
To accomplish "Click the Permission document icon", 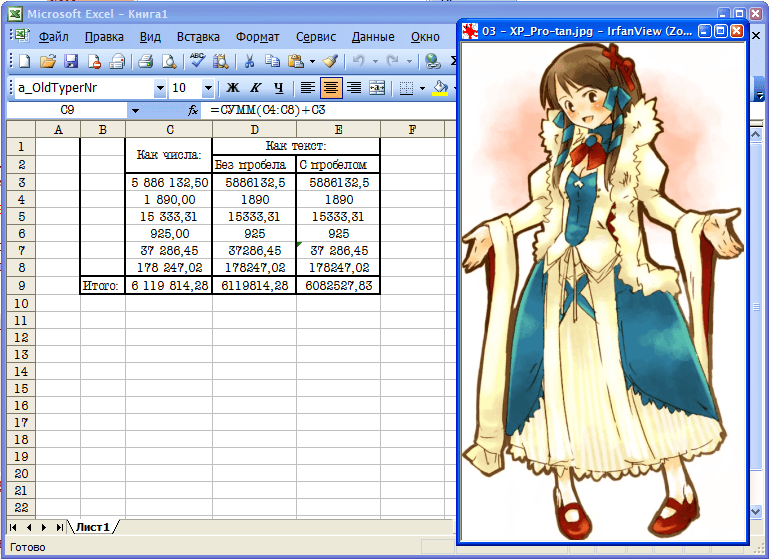I will tap(94, 61).
